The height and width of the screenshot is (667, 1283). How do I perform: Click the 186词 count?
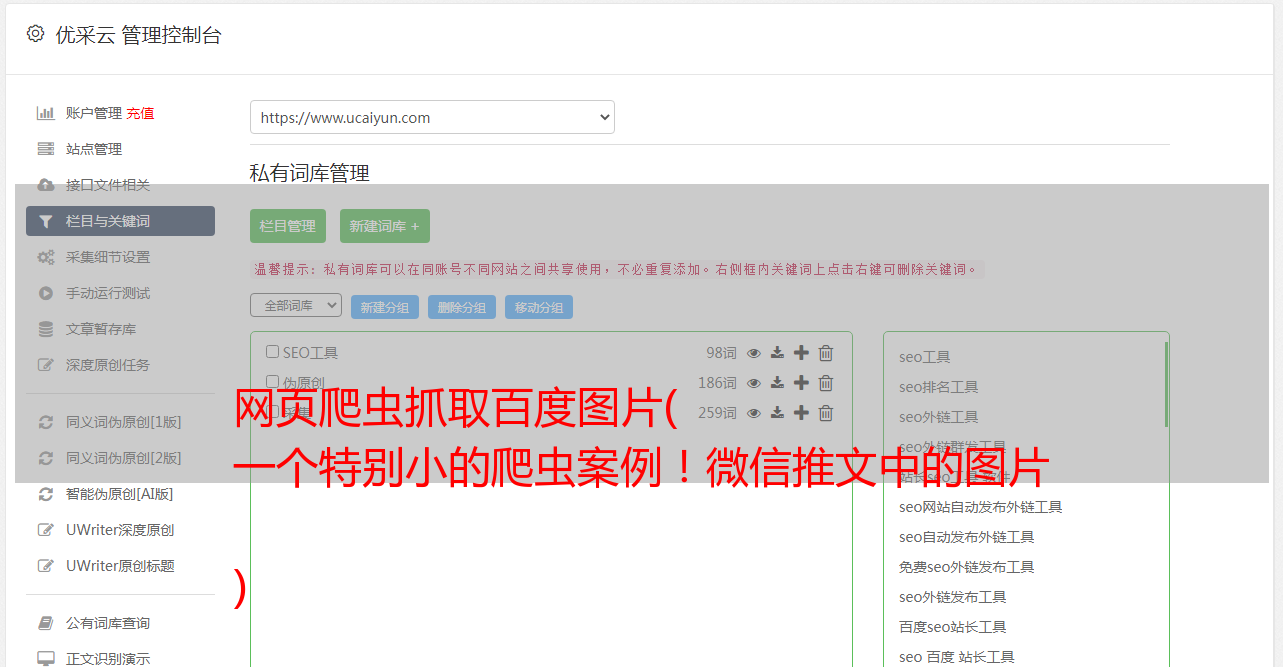click(717, 383)
